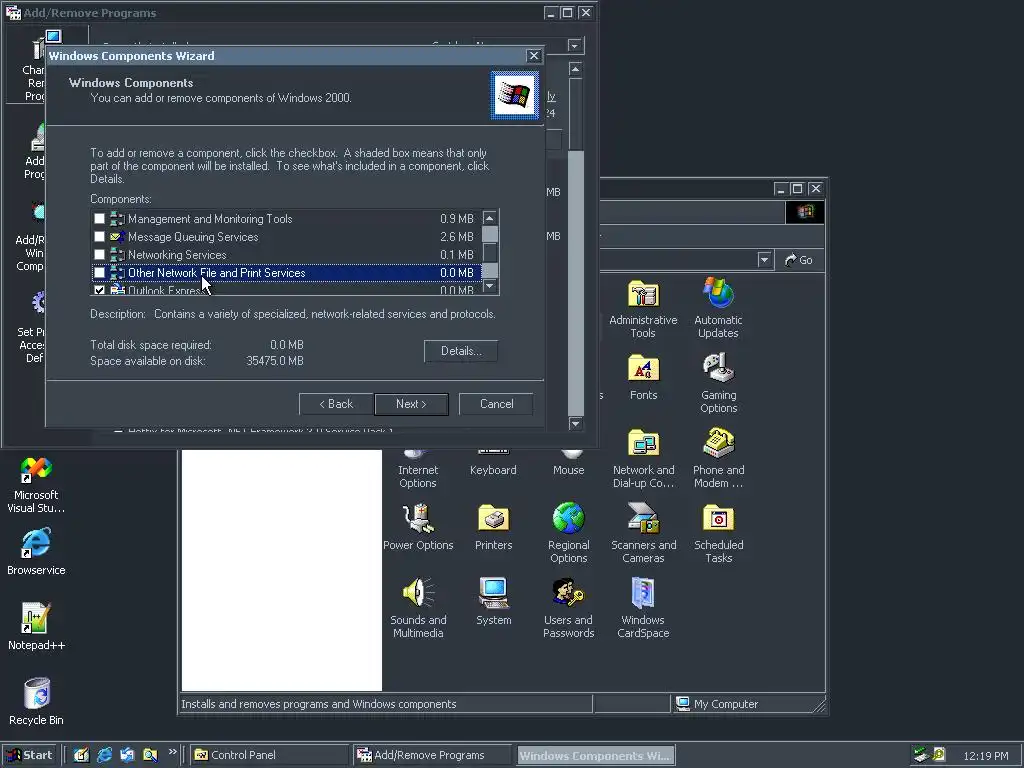This screenshot has width=1024, height=768.
Task: Click Show Desktop quick launch icon
Action: click(81, 755)
